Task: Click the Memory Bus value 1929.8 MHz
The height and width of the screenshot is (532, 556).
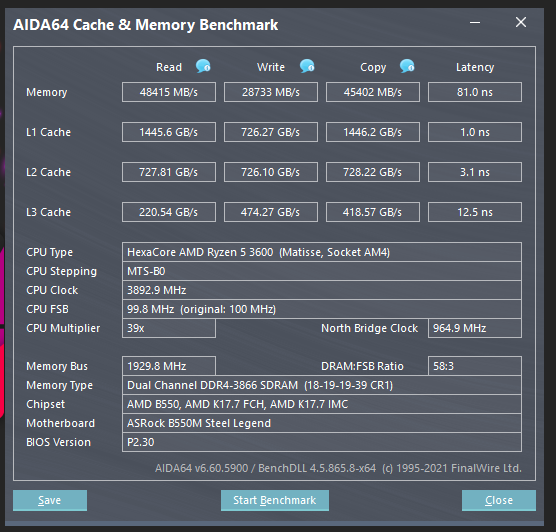Action: [169, 366]
